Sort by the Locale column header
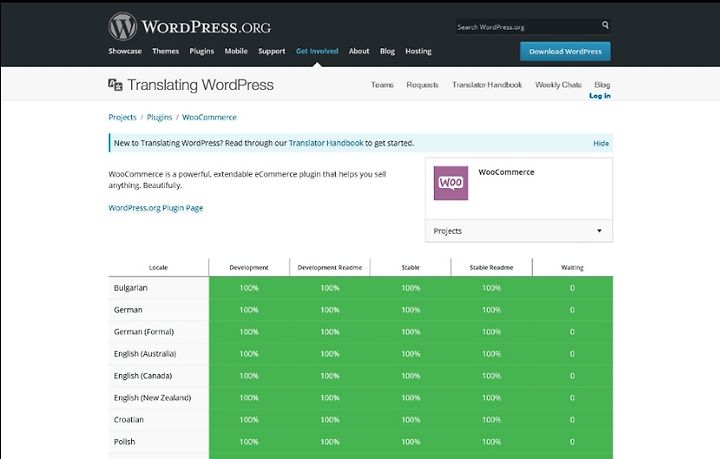Viewport: 720px width, 459px height. click(x=158, y=267)
